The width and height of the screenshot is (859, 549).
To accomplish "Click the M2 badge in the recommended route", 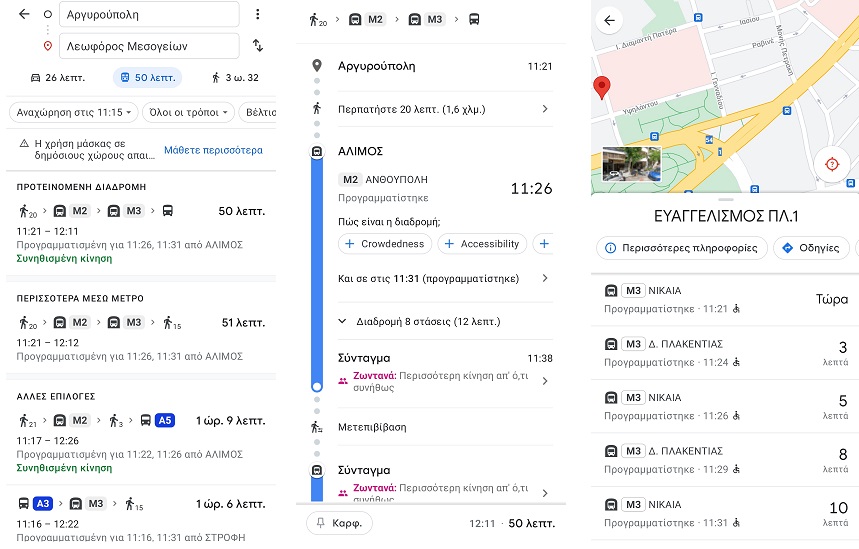I will 80,211.
